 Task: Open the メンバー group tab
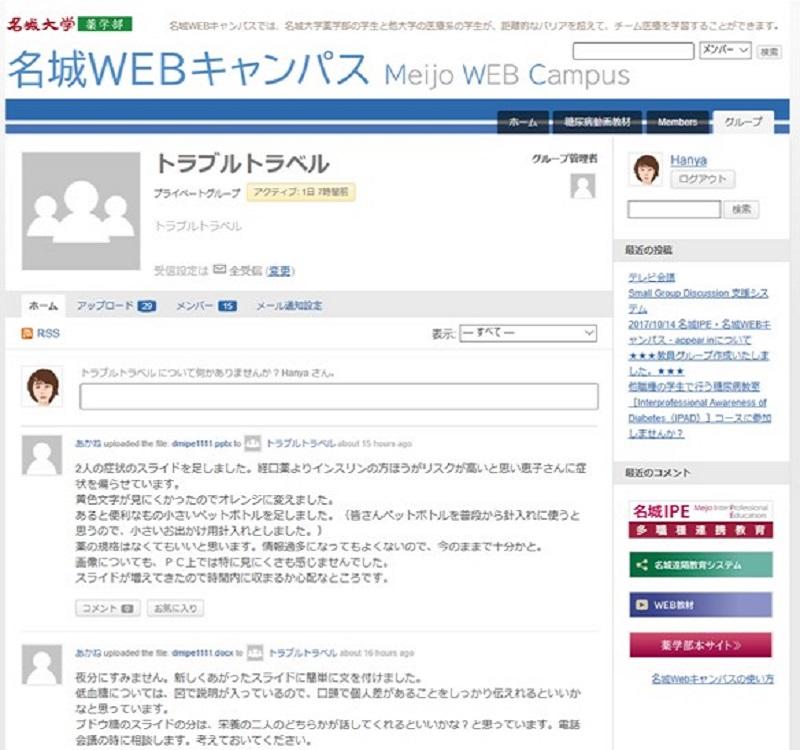pyautogui.click(x=206, y=306)
